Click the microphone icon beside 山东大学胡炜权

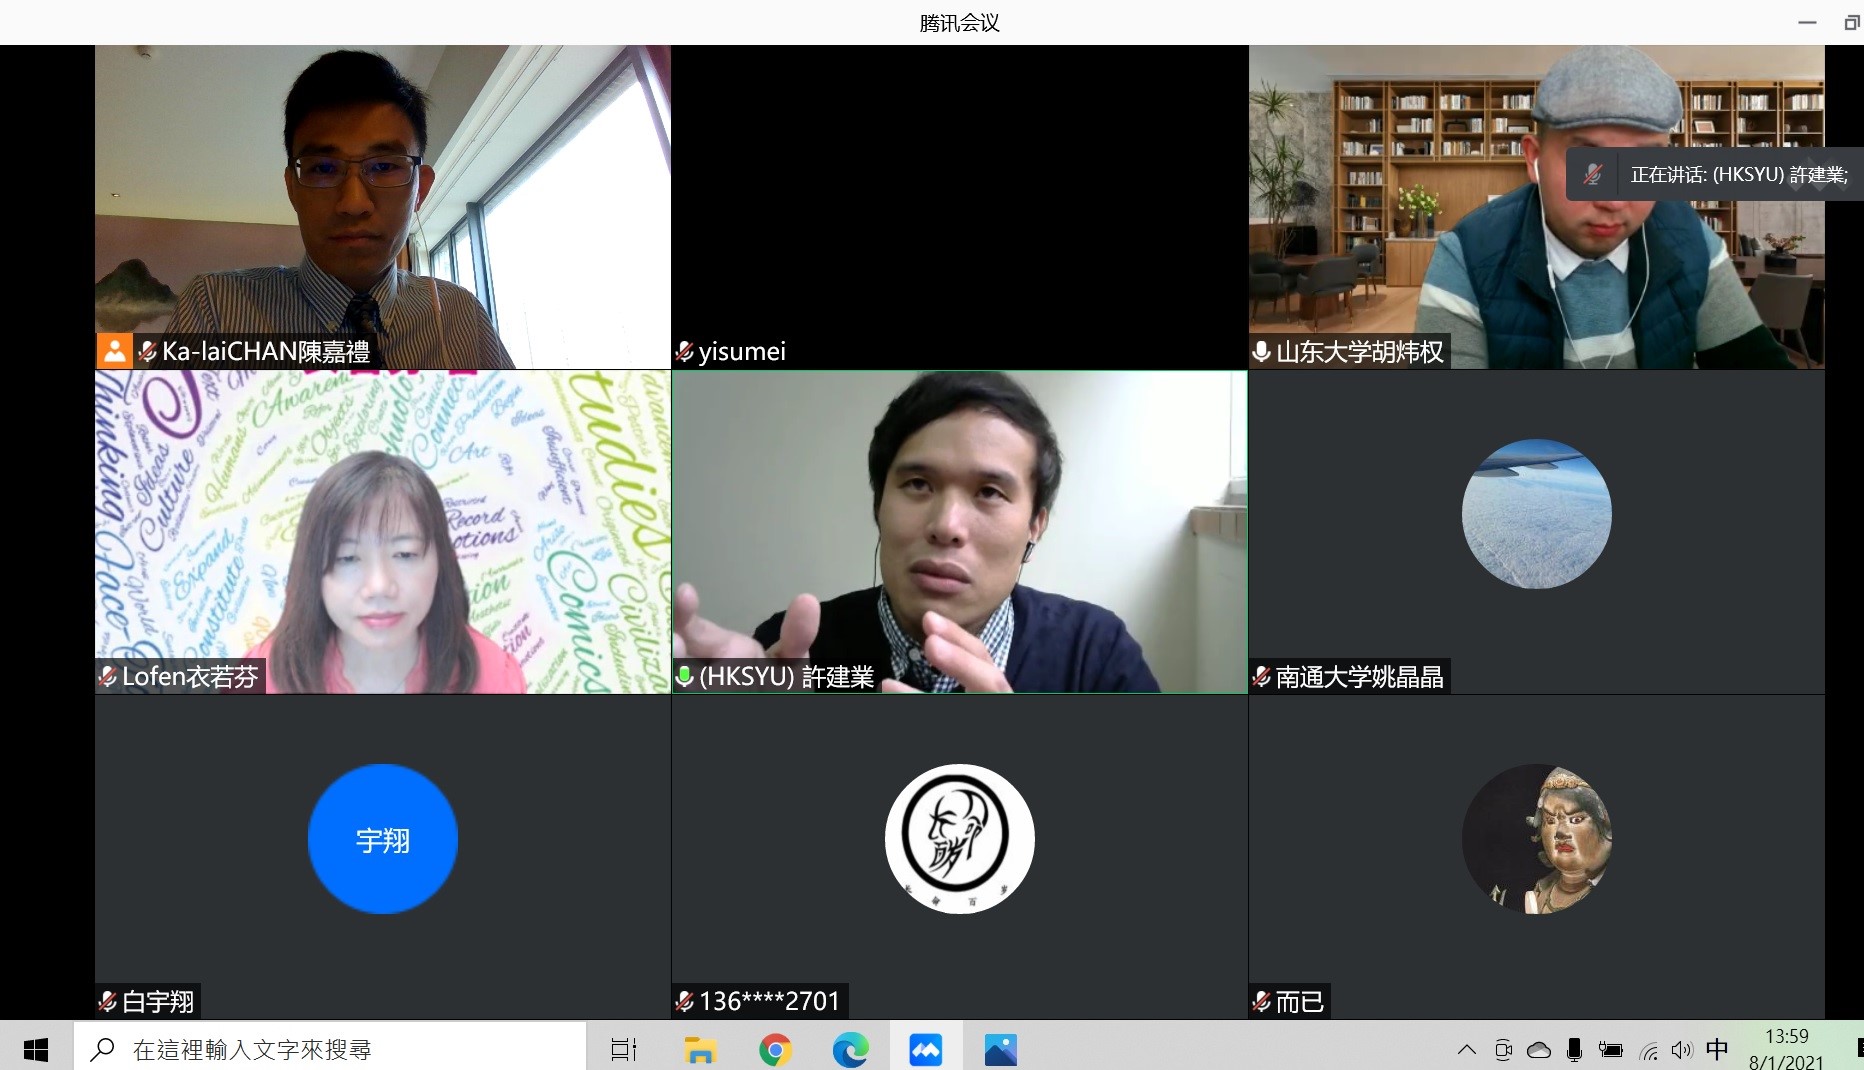(x=1262, y=352)
